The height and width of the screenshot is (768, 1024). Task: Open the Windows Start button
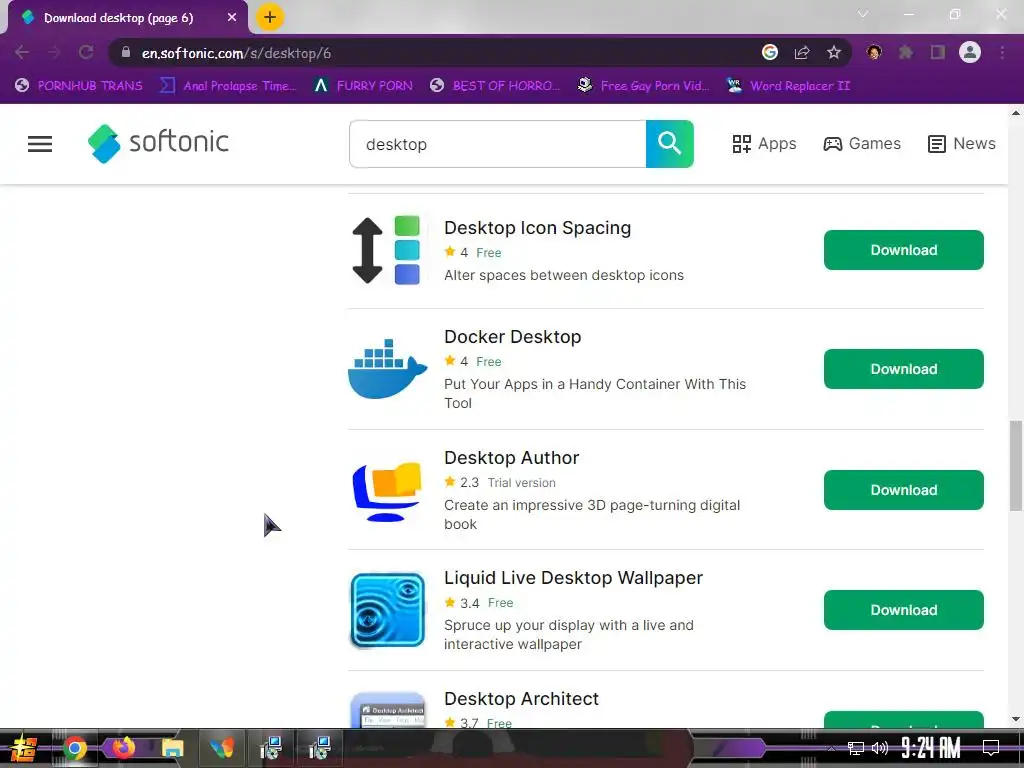24,748
